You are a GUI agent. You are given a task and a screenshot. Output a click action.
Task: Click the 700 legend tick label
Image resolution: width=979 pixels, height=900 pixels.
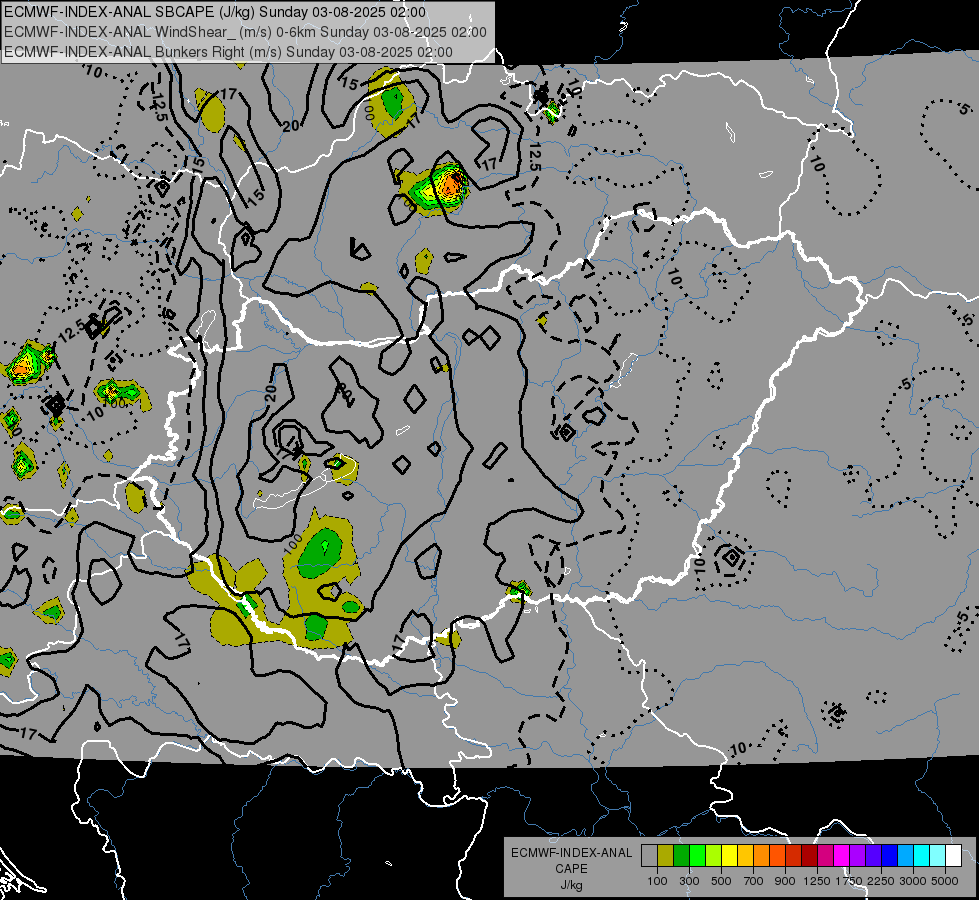tap(754, 881)
